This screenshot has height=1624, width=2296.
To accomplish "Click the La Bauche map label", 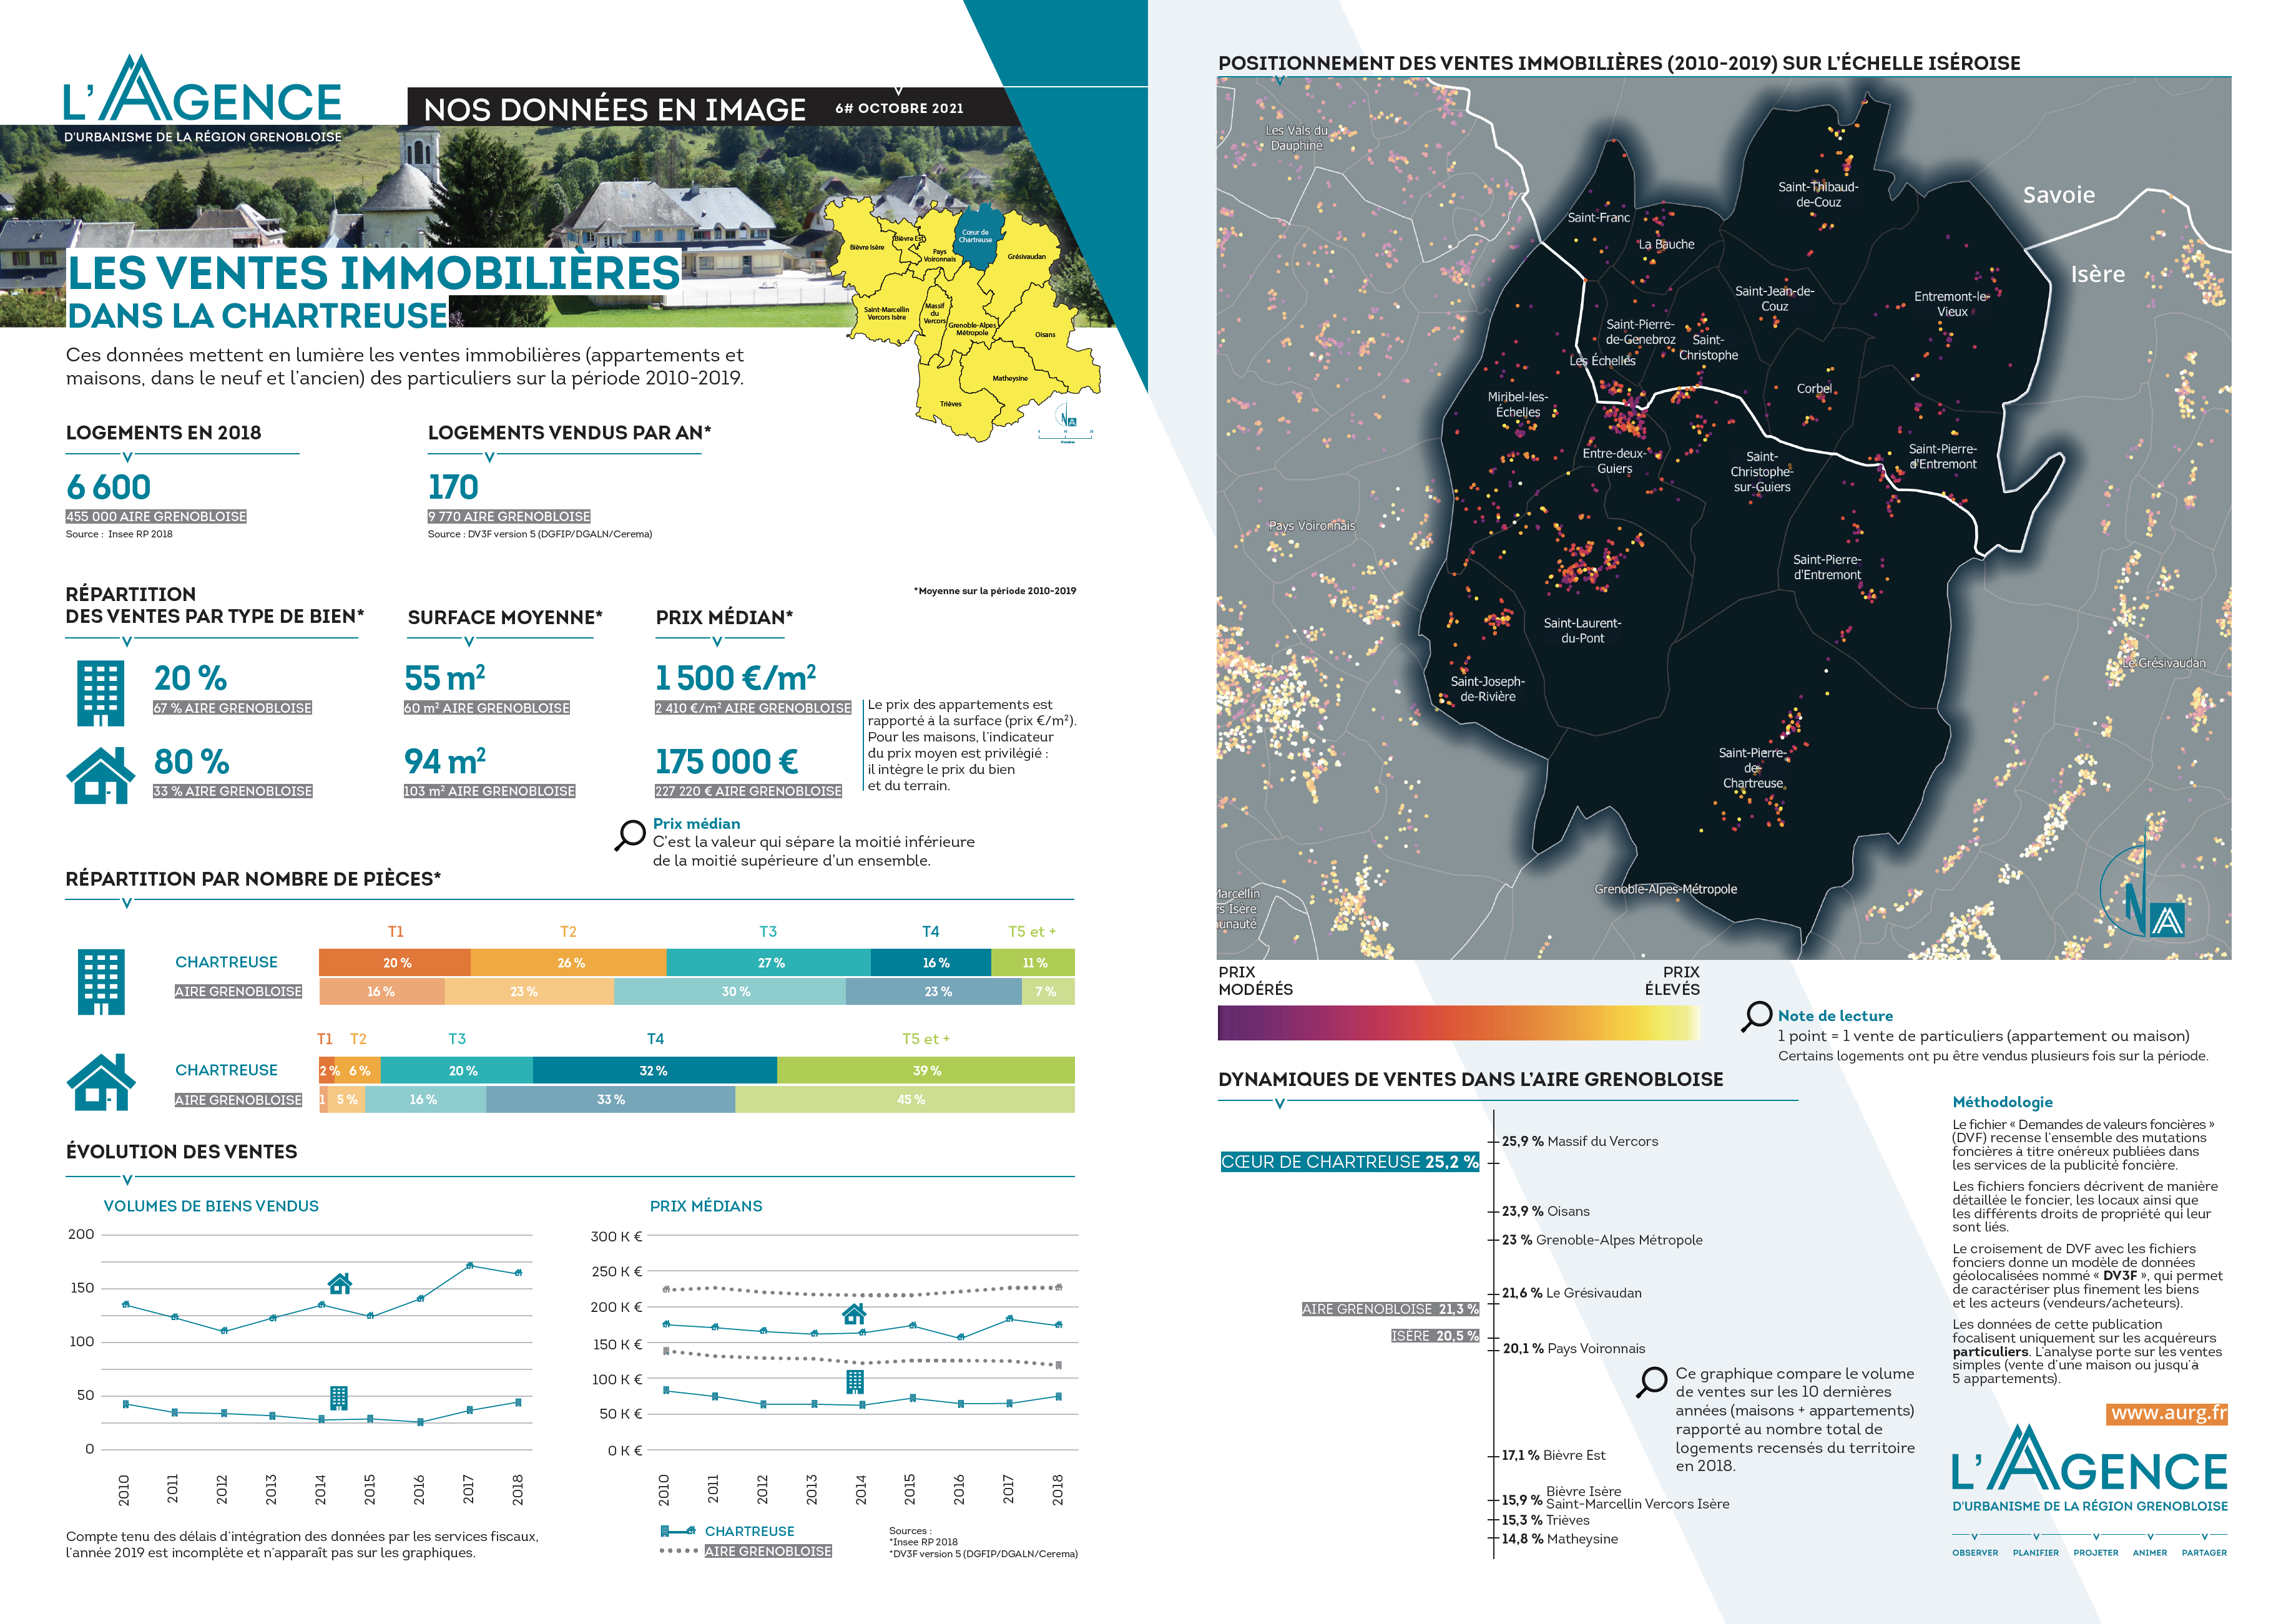I will coord(1666,244).
